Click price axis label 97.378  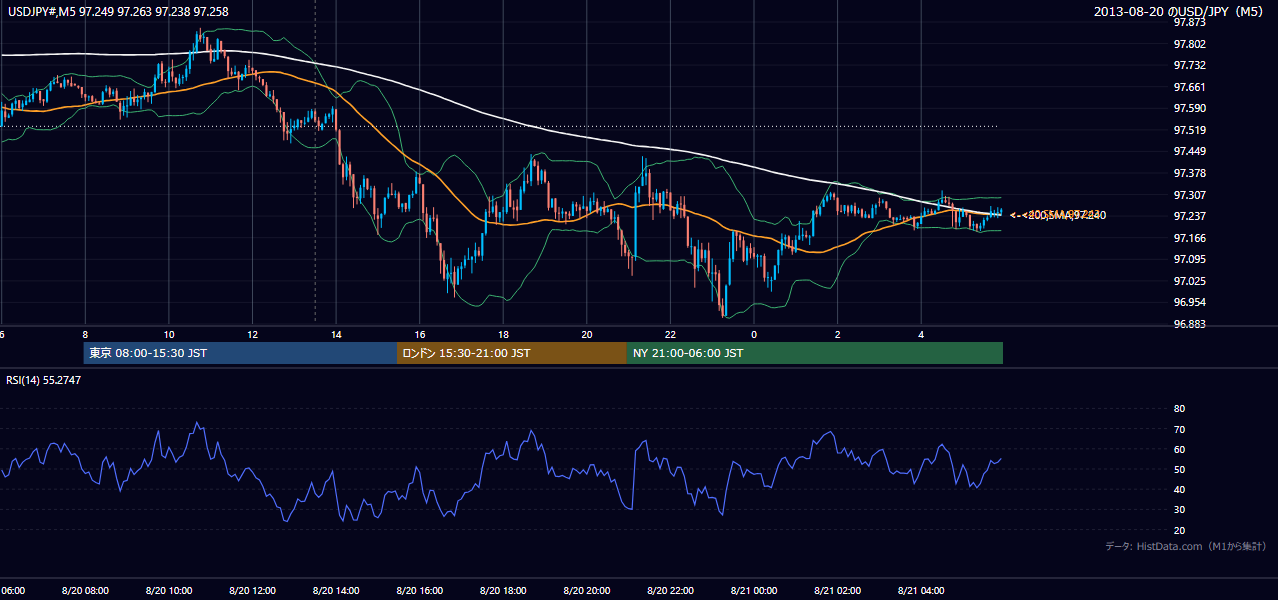pyautogui.click(x=1189, y=173)
